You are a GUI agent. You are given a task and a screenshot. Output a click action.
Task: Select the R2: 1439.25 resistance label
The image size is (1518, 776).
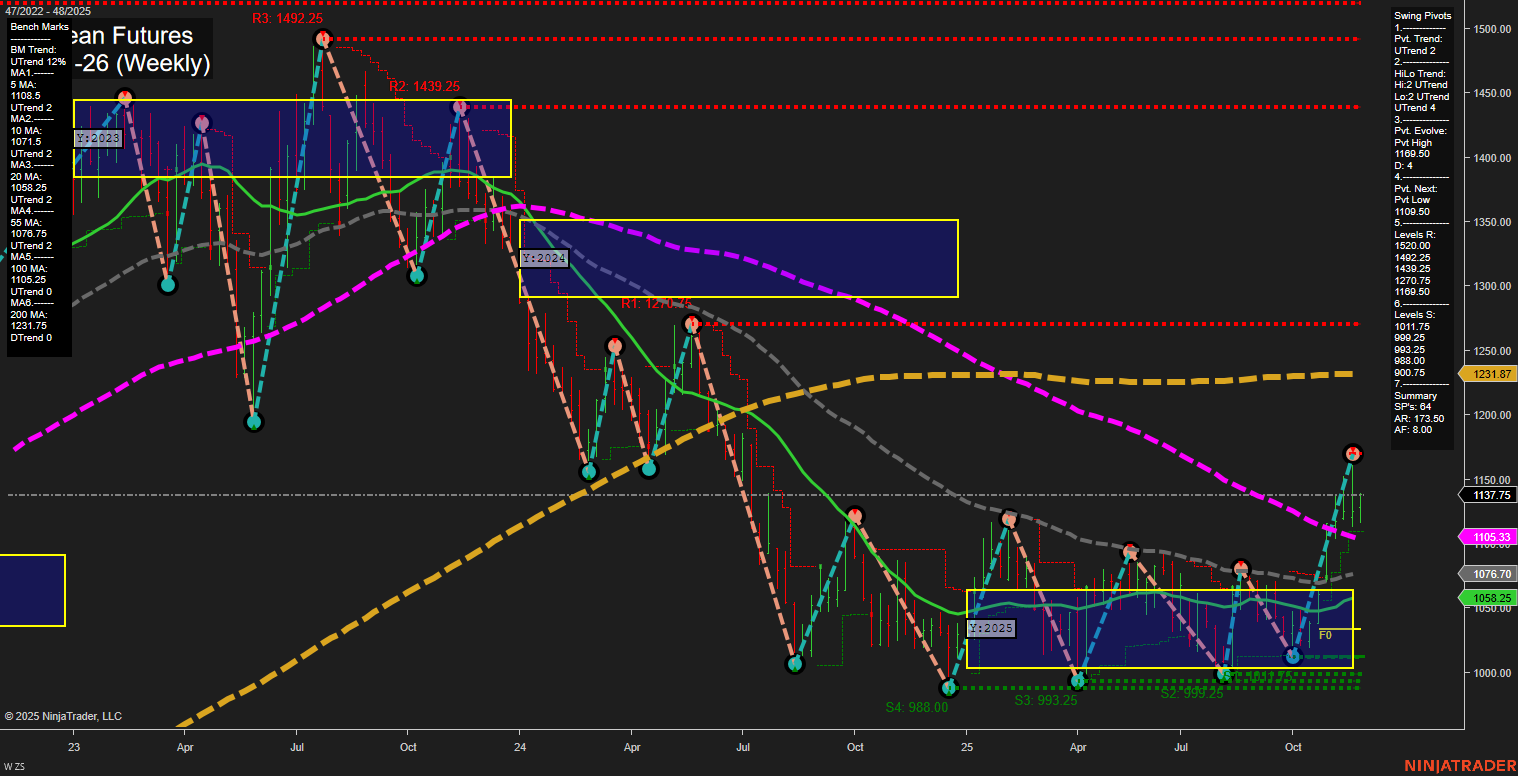[424, 86]
